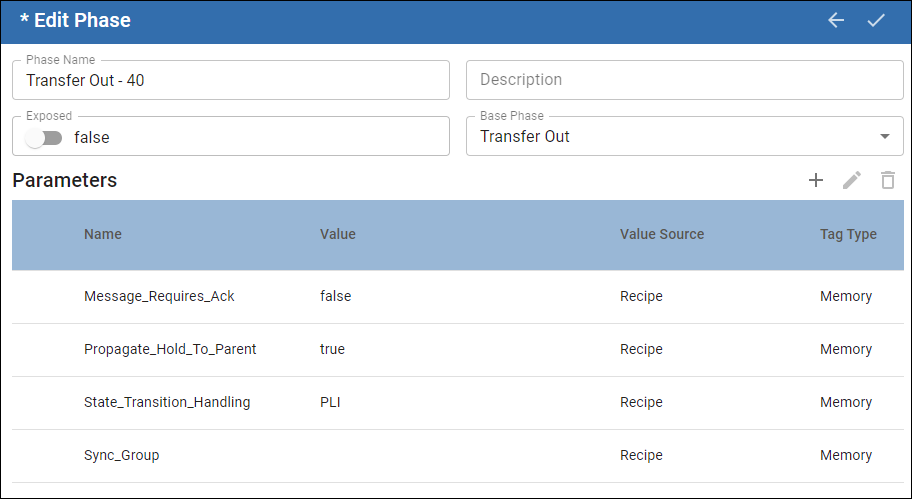Click the pencil edit parameter icon
Screen dimensions: 912x499
tap(852, 180)
